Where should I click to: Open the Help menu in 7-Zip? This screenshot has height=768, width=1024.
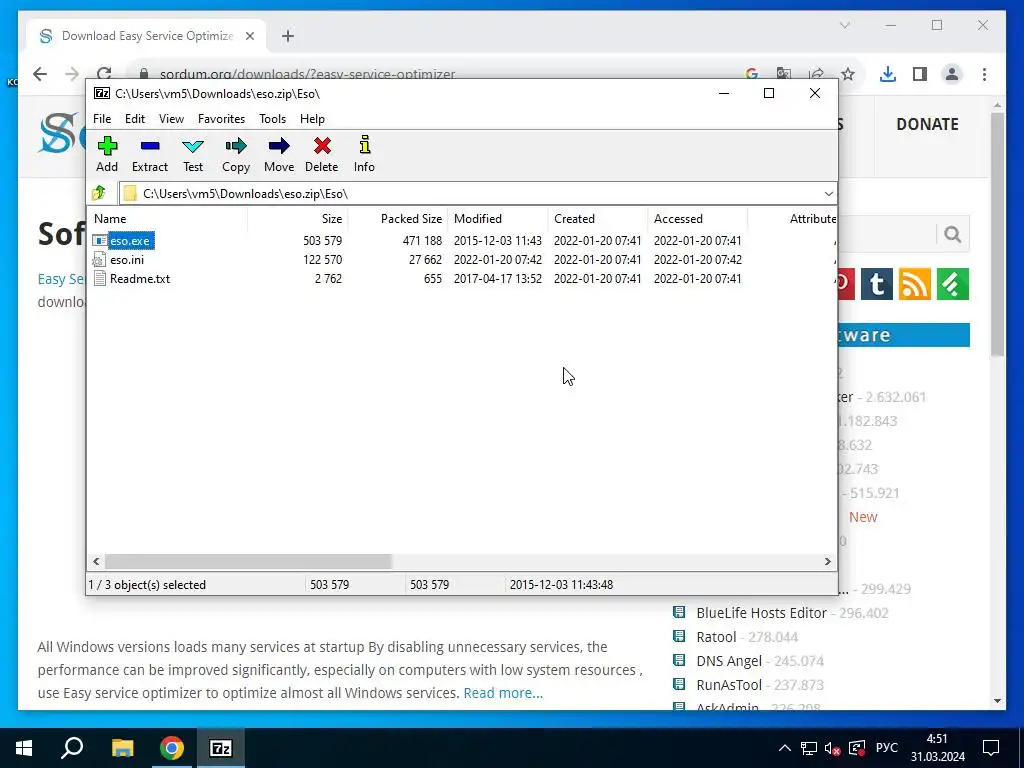(312, 119)
